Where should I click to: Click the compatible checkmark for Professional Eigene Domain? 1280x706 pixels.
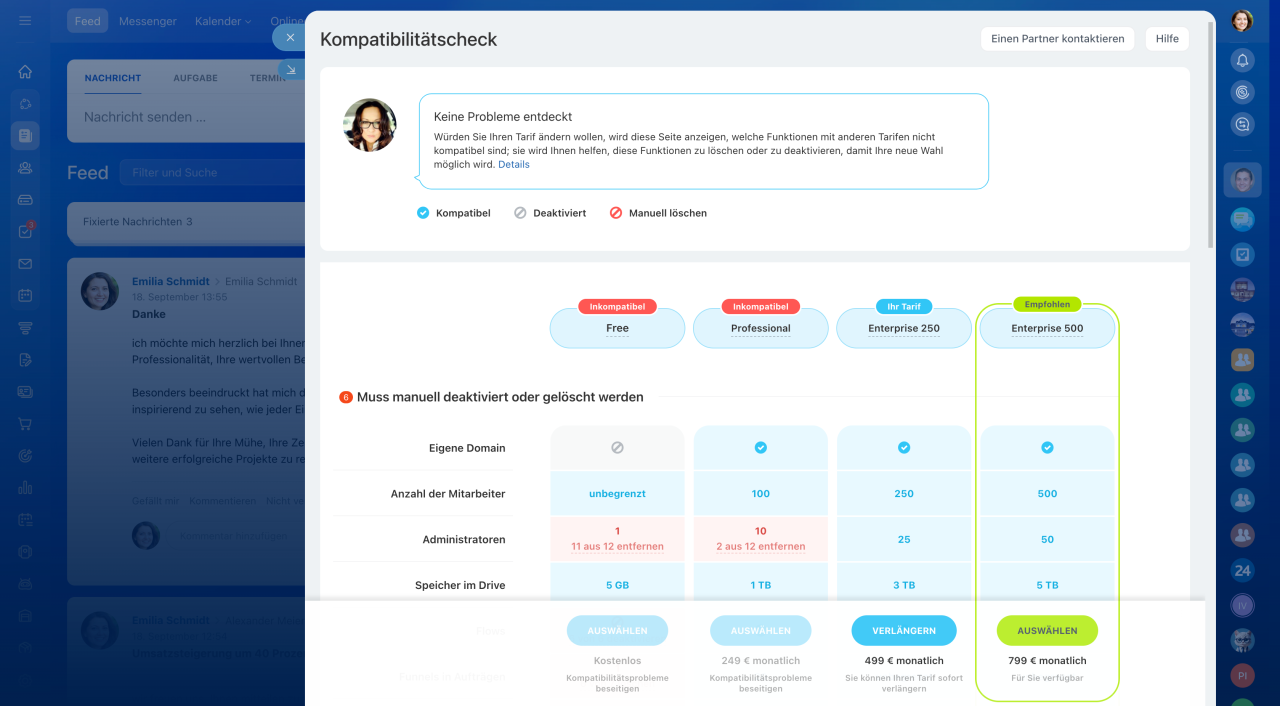click(761, 448)
